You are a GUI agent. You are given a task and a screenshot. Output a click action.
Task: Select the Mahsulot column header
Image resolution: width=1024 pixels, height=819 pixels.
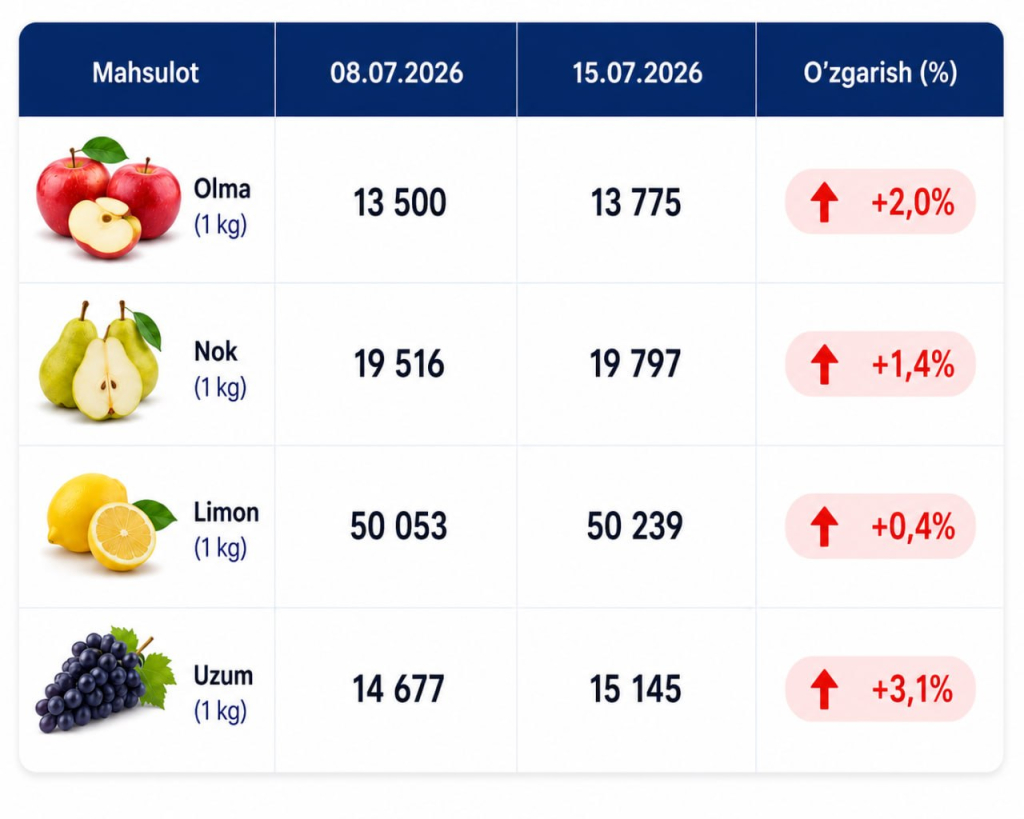tap(147, 70)
